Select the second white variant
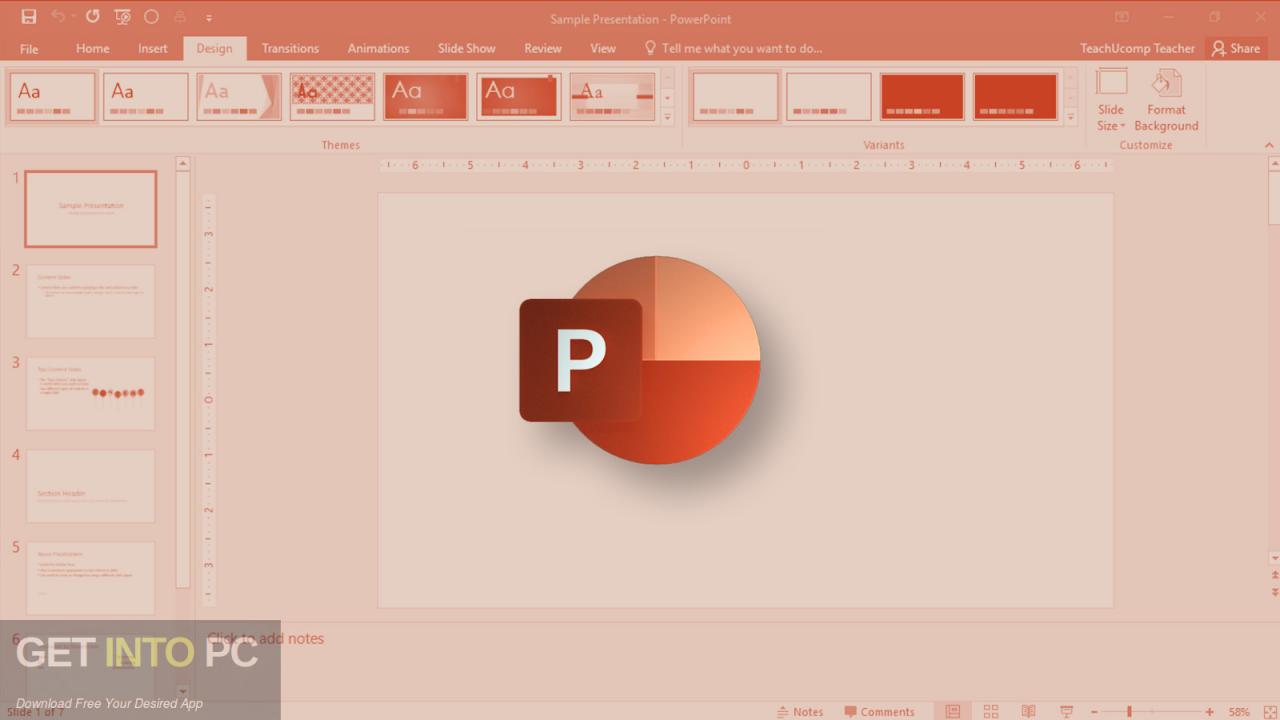The image size is (1280, 720). click(828, 97)
